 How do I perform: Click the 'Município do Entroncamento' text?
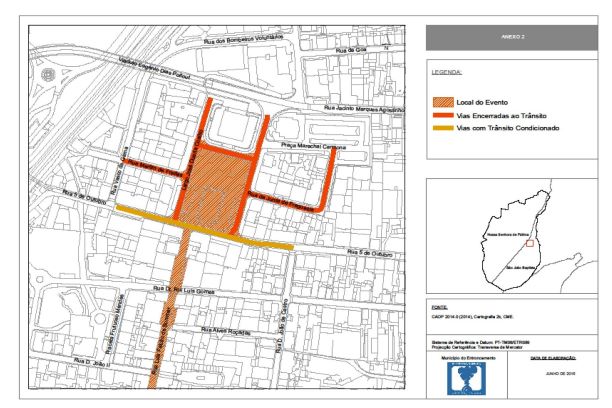coord(467,357)
